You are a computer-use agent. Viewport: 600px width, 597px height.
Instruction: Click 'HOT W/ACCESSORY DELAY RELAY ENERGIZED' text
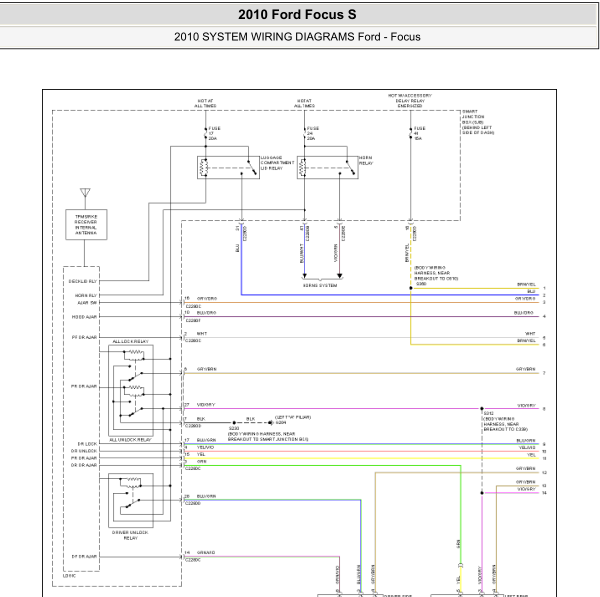coord(410,100)
